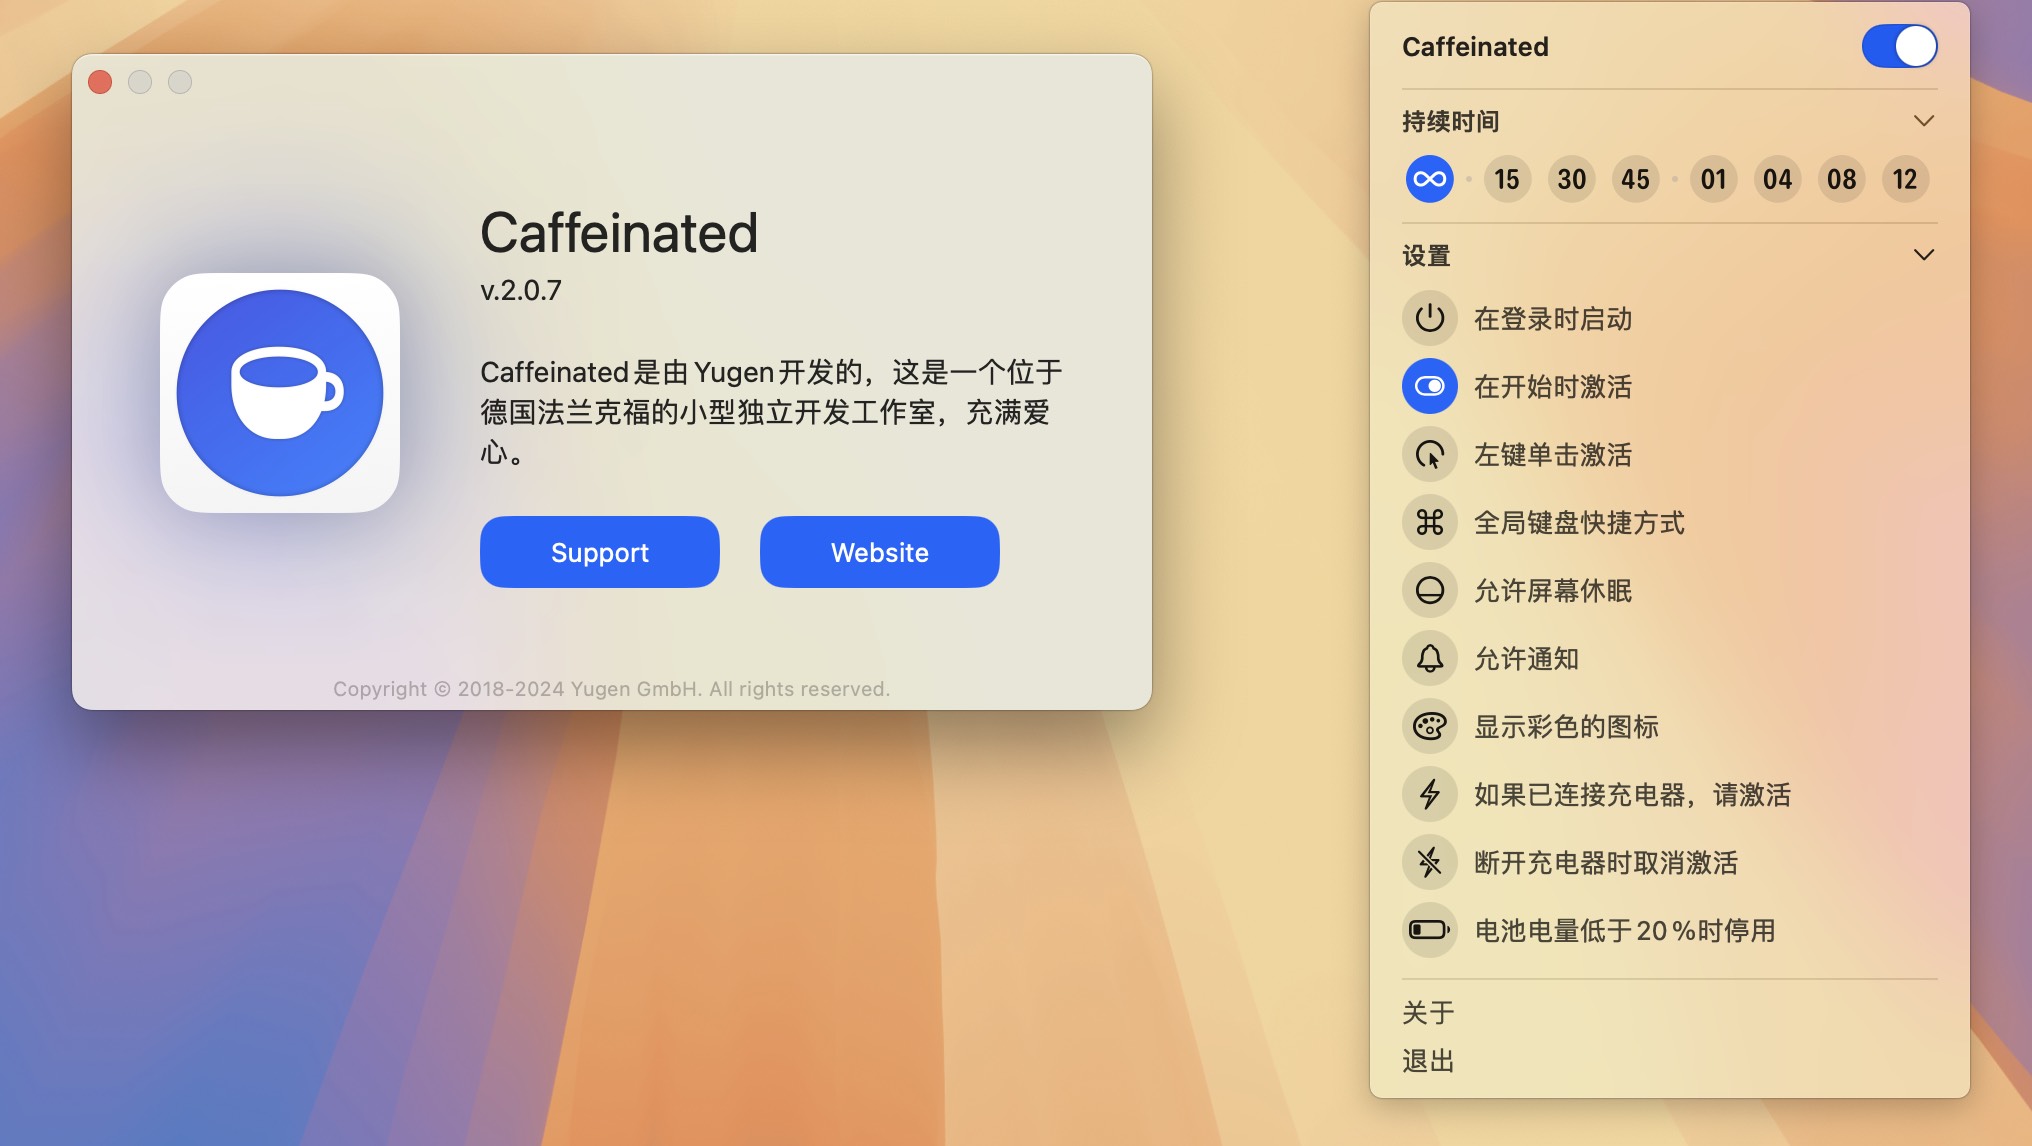Toggle the main Caffeinated on/off switch
The height and width of the screenshot is (1146, 2032).
point(1901,46)
